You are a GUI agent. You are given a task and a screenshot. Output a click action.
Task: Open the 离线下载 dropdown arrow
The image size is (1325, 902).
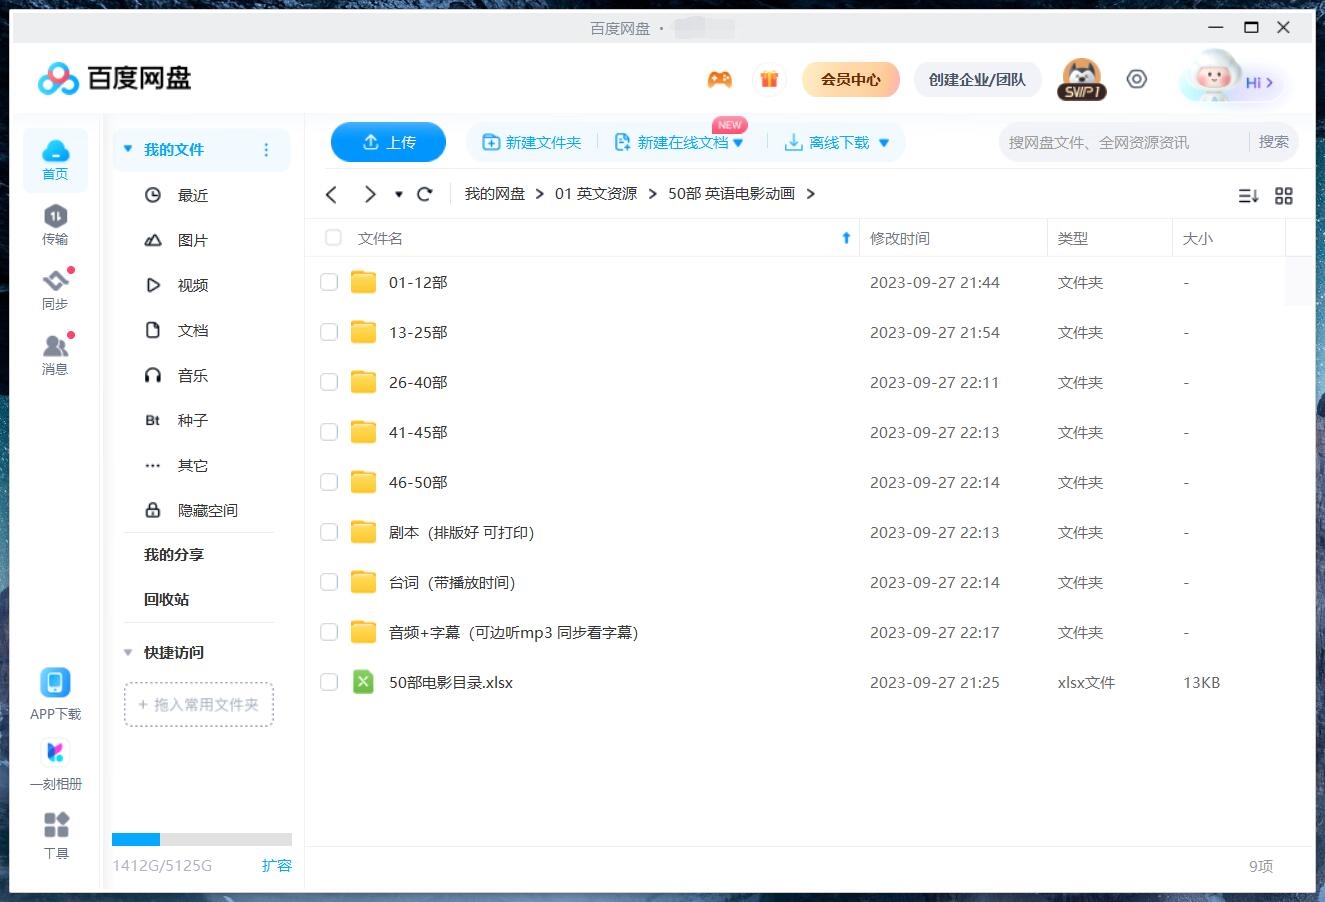[884, 142]
